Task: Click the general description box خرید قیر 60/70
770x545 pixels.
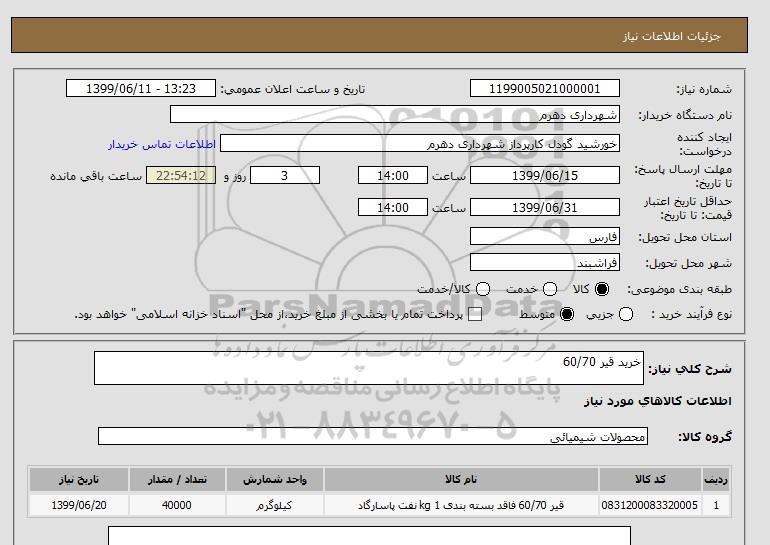Action: 369,368
